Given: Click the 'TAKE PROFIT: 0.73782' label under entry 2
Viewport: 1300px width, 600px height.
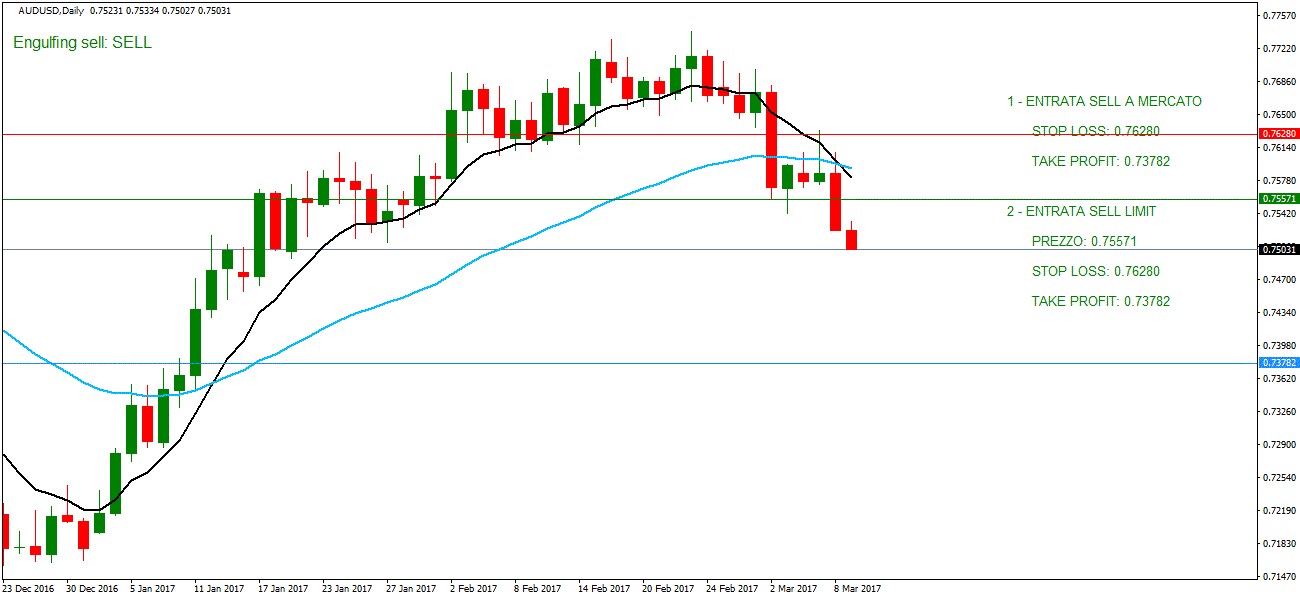Looking at the screenshot, I should [x=1101, y=301].
